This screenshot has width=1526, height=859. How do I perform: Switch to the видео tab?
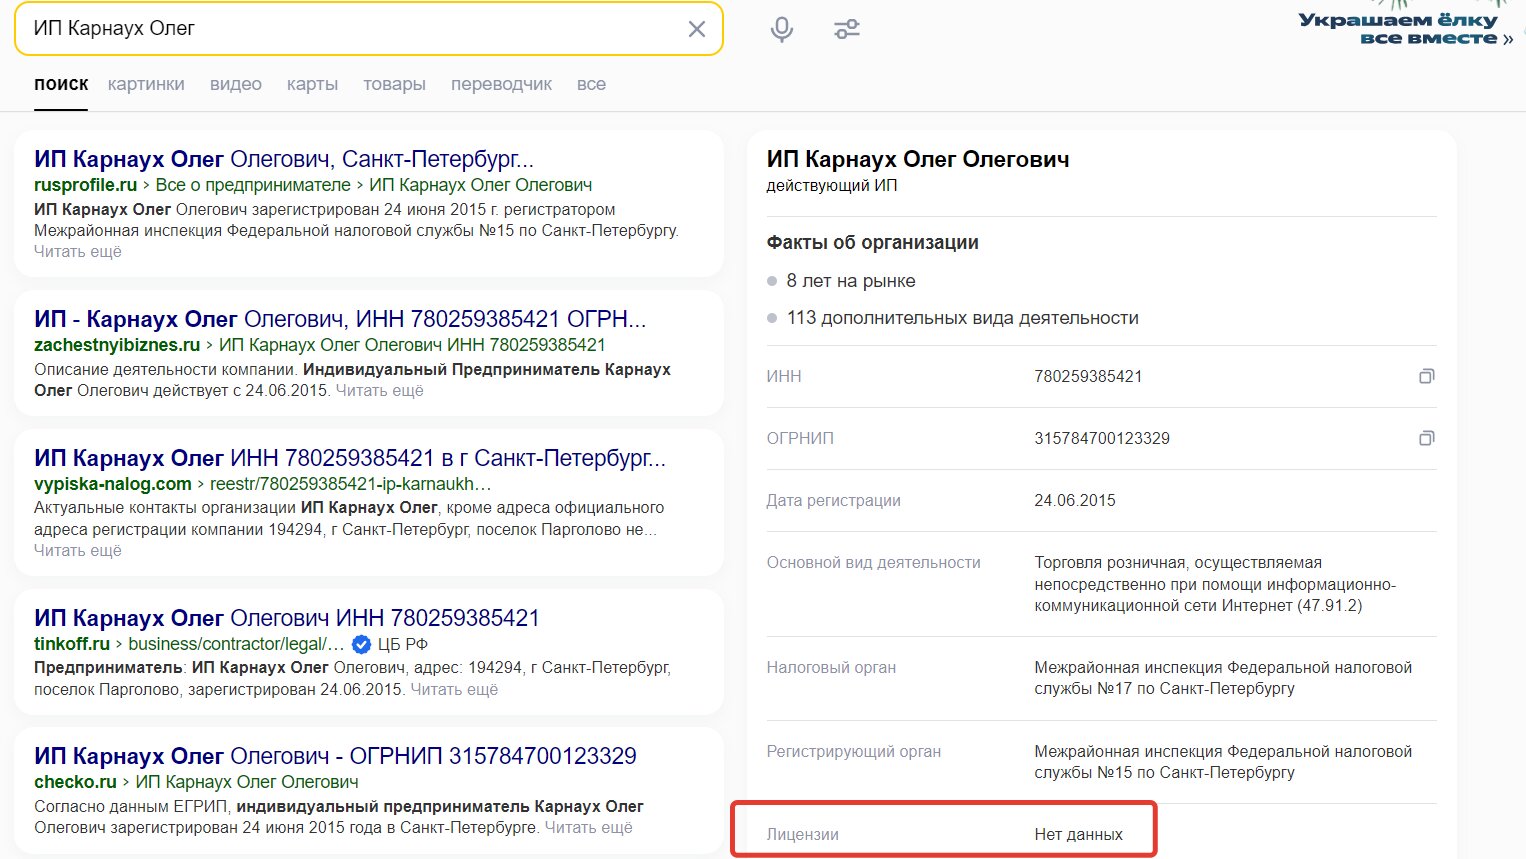236,84
